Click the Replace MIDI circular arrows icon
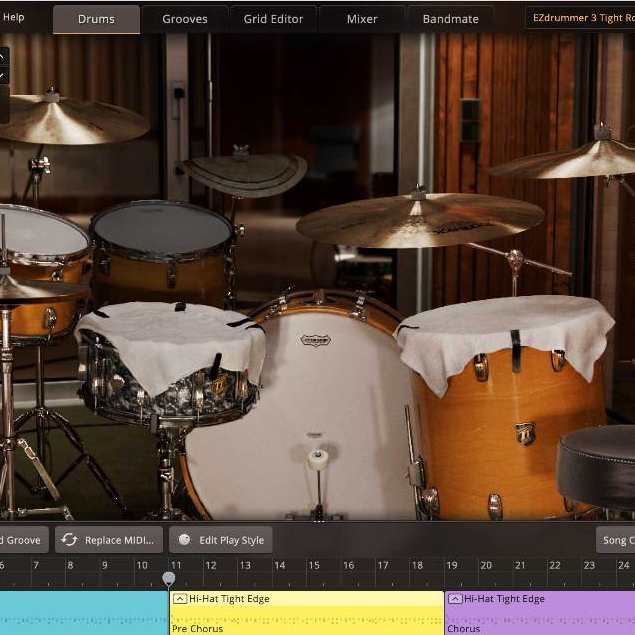The height and width of the screenshot is (635, 635). point(69,540)
